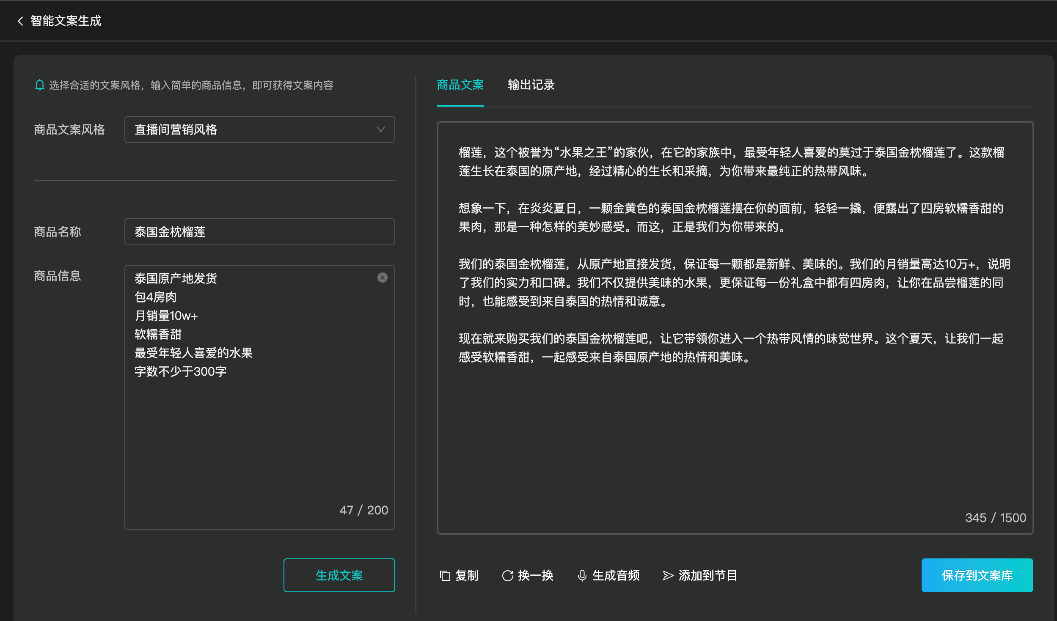The image size is (1057, 621).
Task: Click the output paragraph beginning 现在就来购买
Action: (730, 348)
